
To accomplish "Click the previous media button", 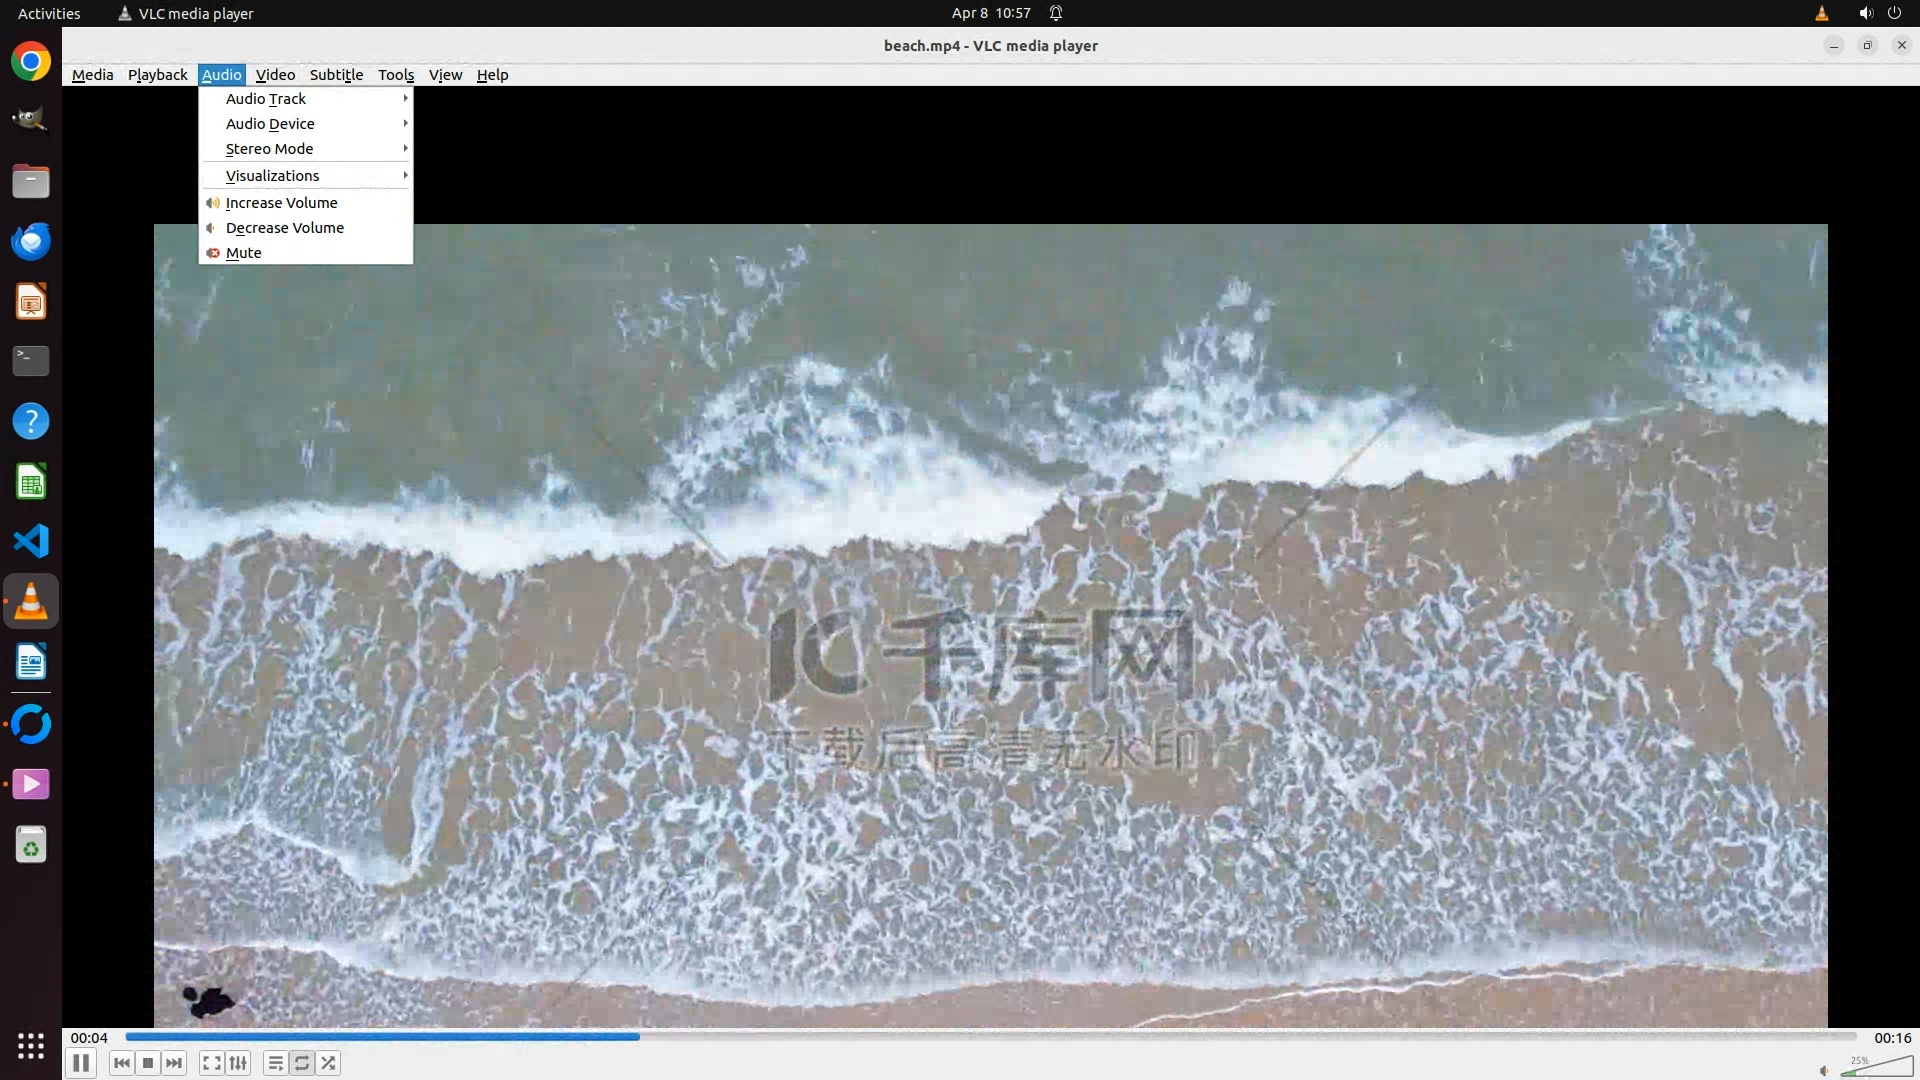I will [122, 1063].
